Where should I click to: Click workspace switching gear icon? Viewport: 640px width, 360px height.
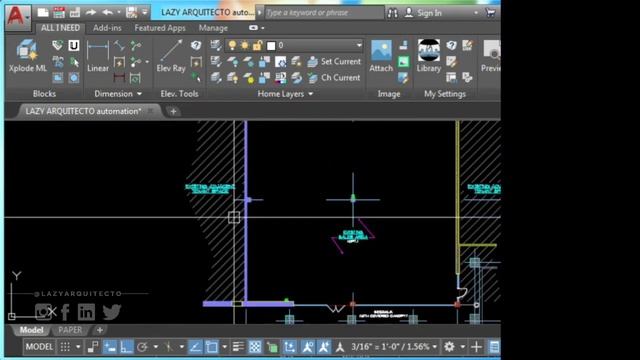point(449,347)
